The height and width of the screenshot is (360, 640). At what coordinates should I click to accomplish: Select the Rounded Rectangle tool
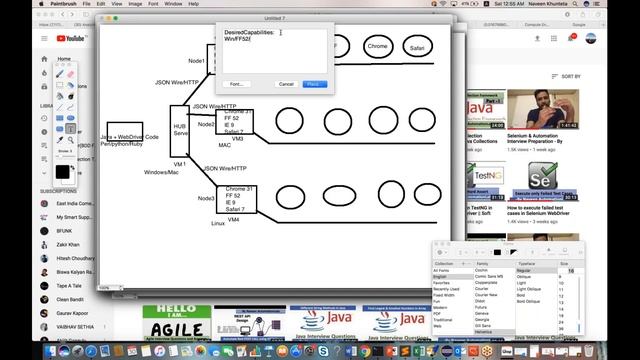pos(60,129)
